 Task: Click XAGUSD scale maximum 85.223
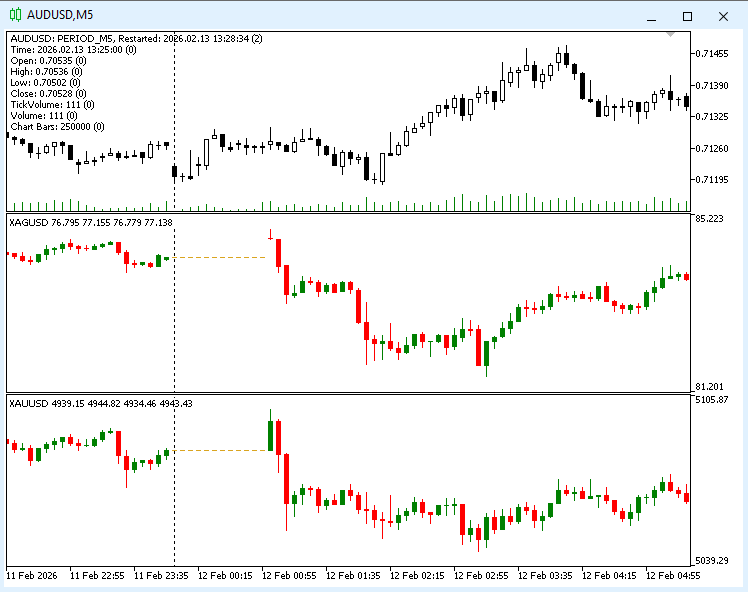pos(709,219)
